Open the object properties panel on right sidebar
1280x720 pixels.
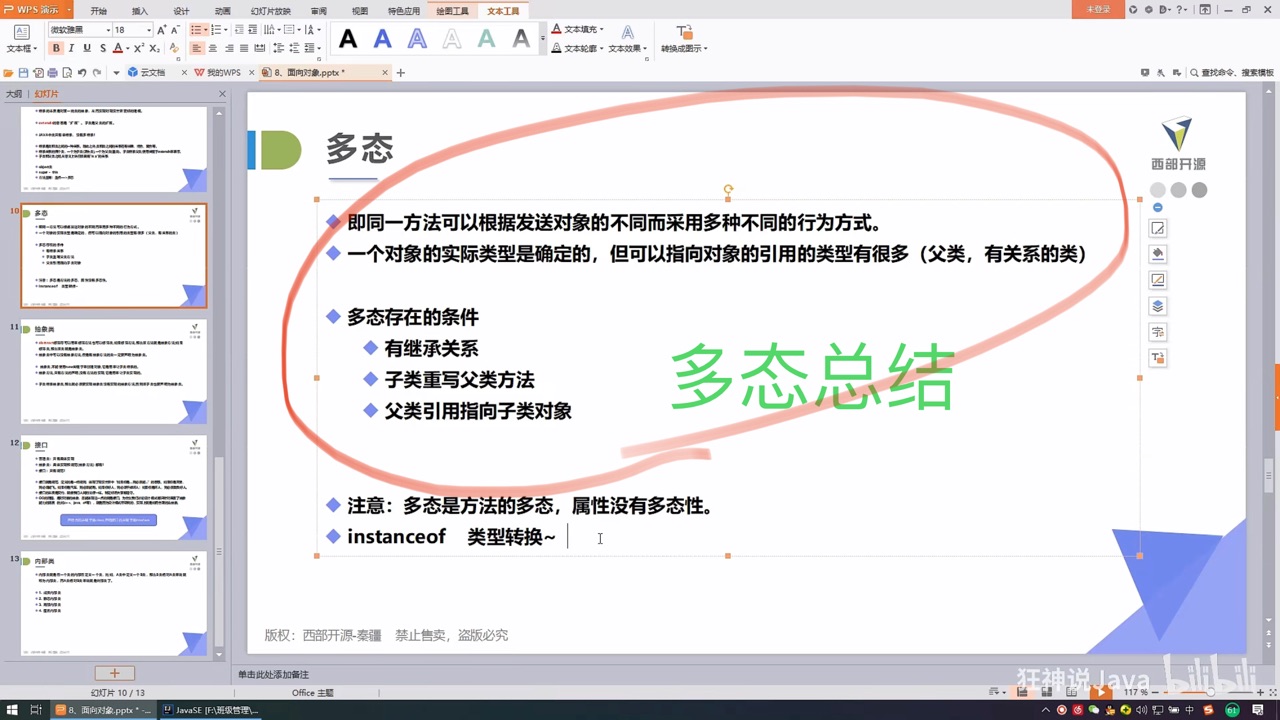(x=1157, y=228)
